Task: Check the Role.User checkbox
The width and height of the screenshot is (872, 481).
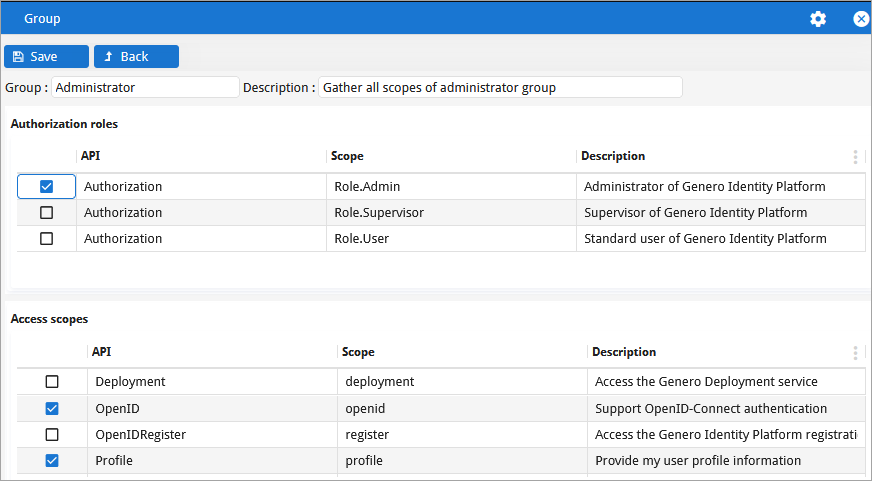Action: (47, 239)
